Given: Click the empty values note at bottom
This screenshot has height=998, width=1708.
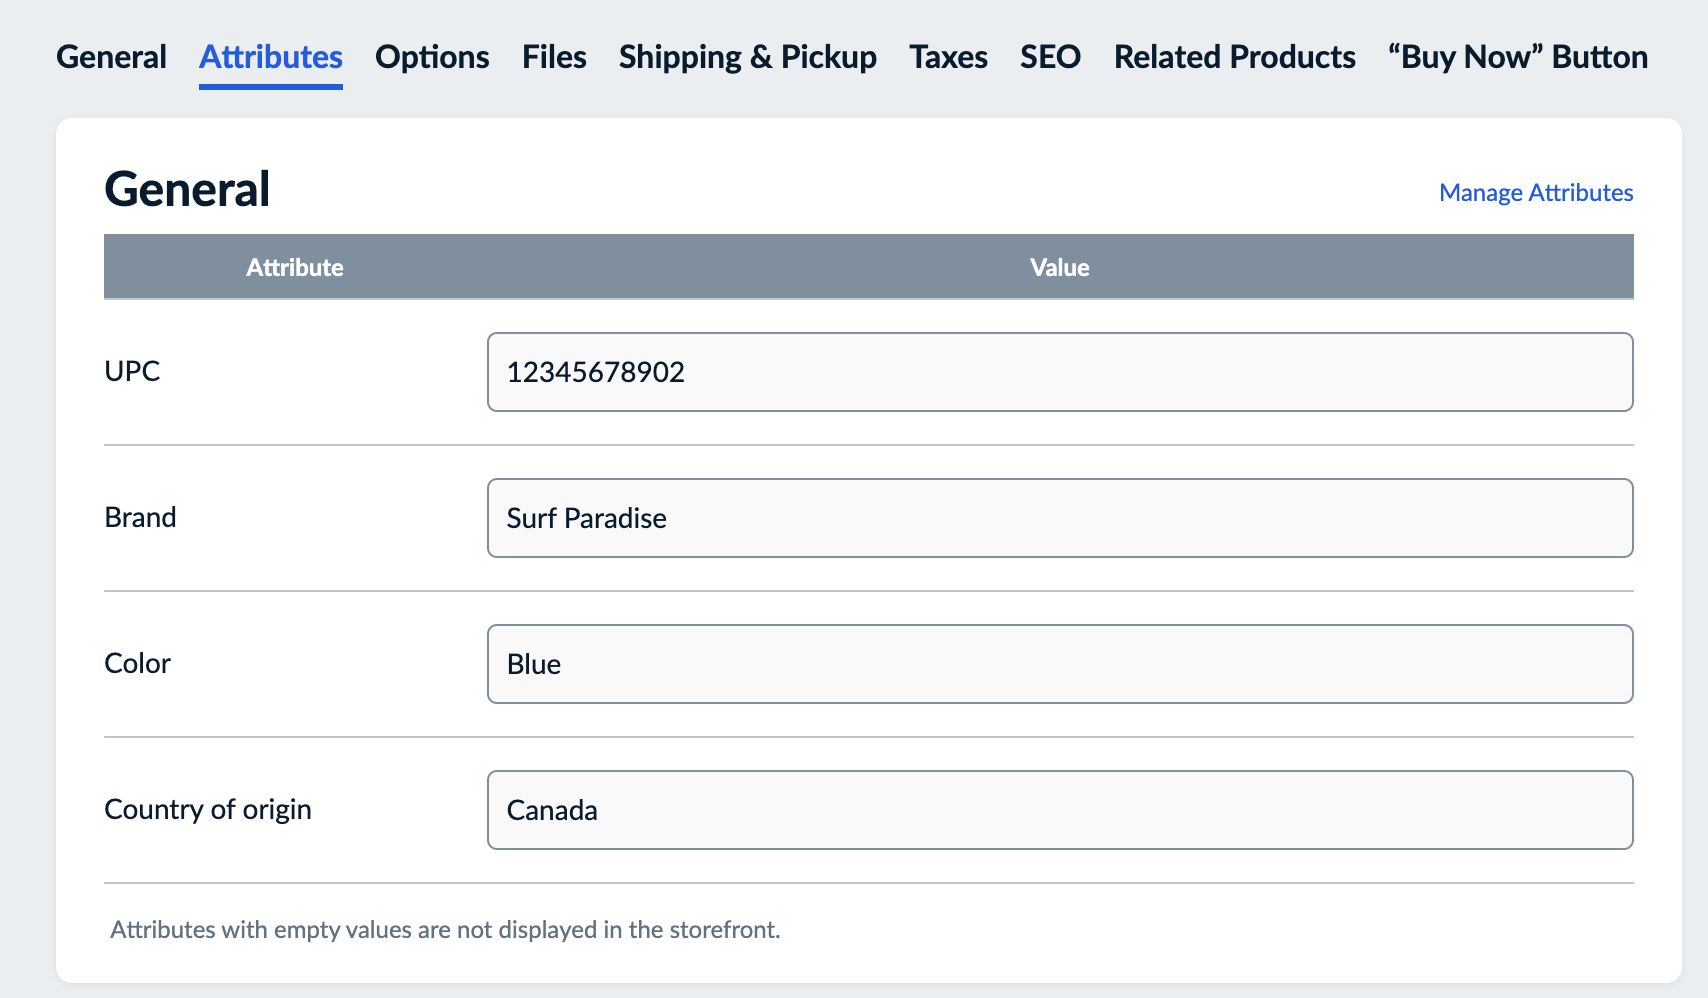Looking at the screenshot, I should [445, 929].
